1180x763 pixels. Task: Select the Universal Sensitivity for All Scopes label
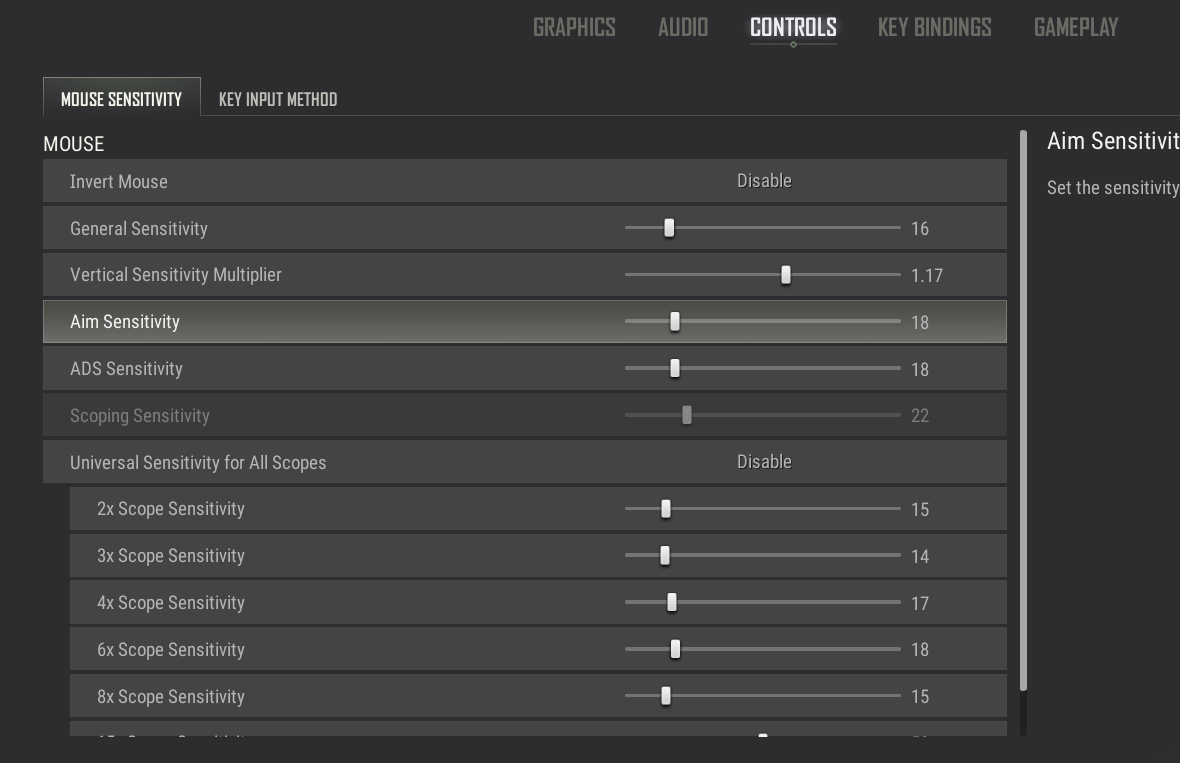(198, 463)
